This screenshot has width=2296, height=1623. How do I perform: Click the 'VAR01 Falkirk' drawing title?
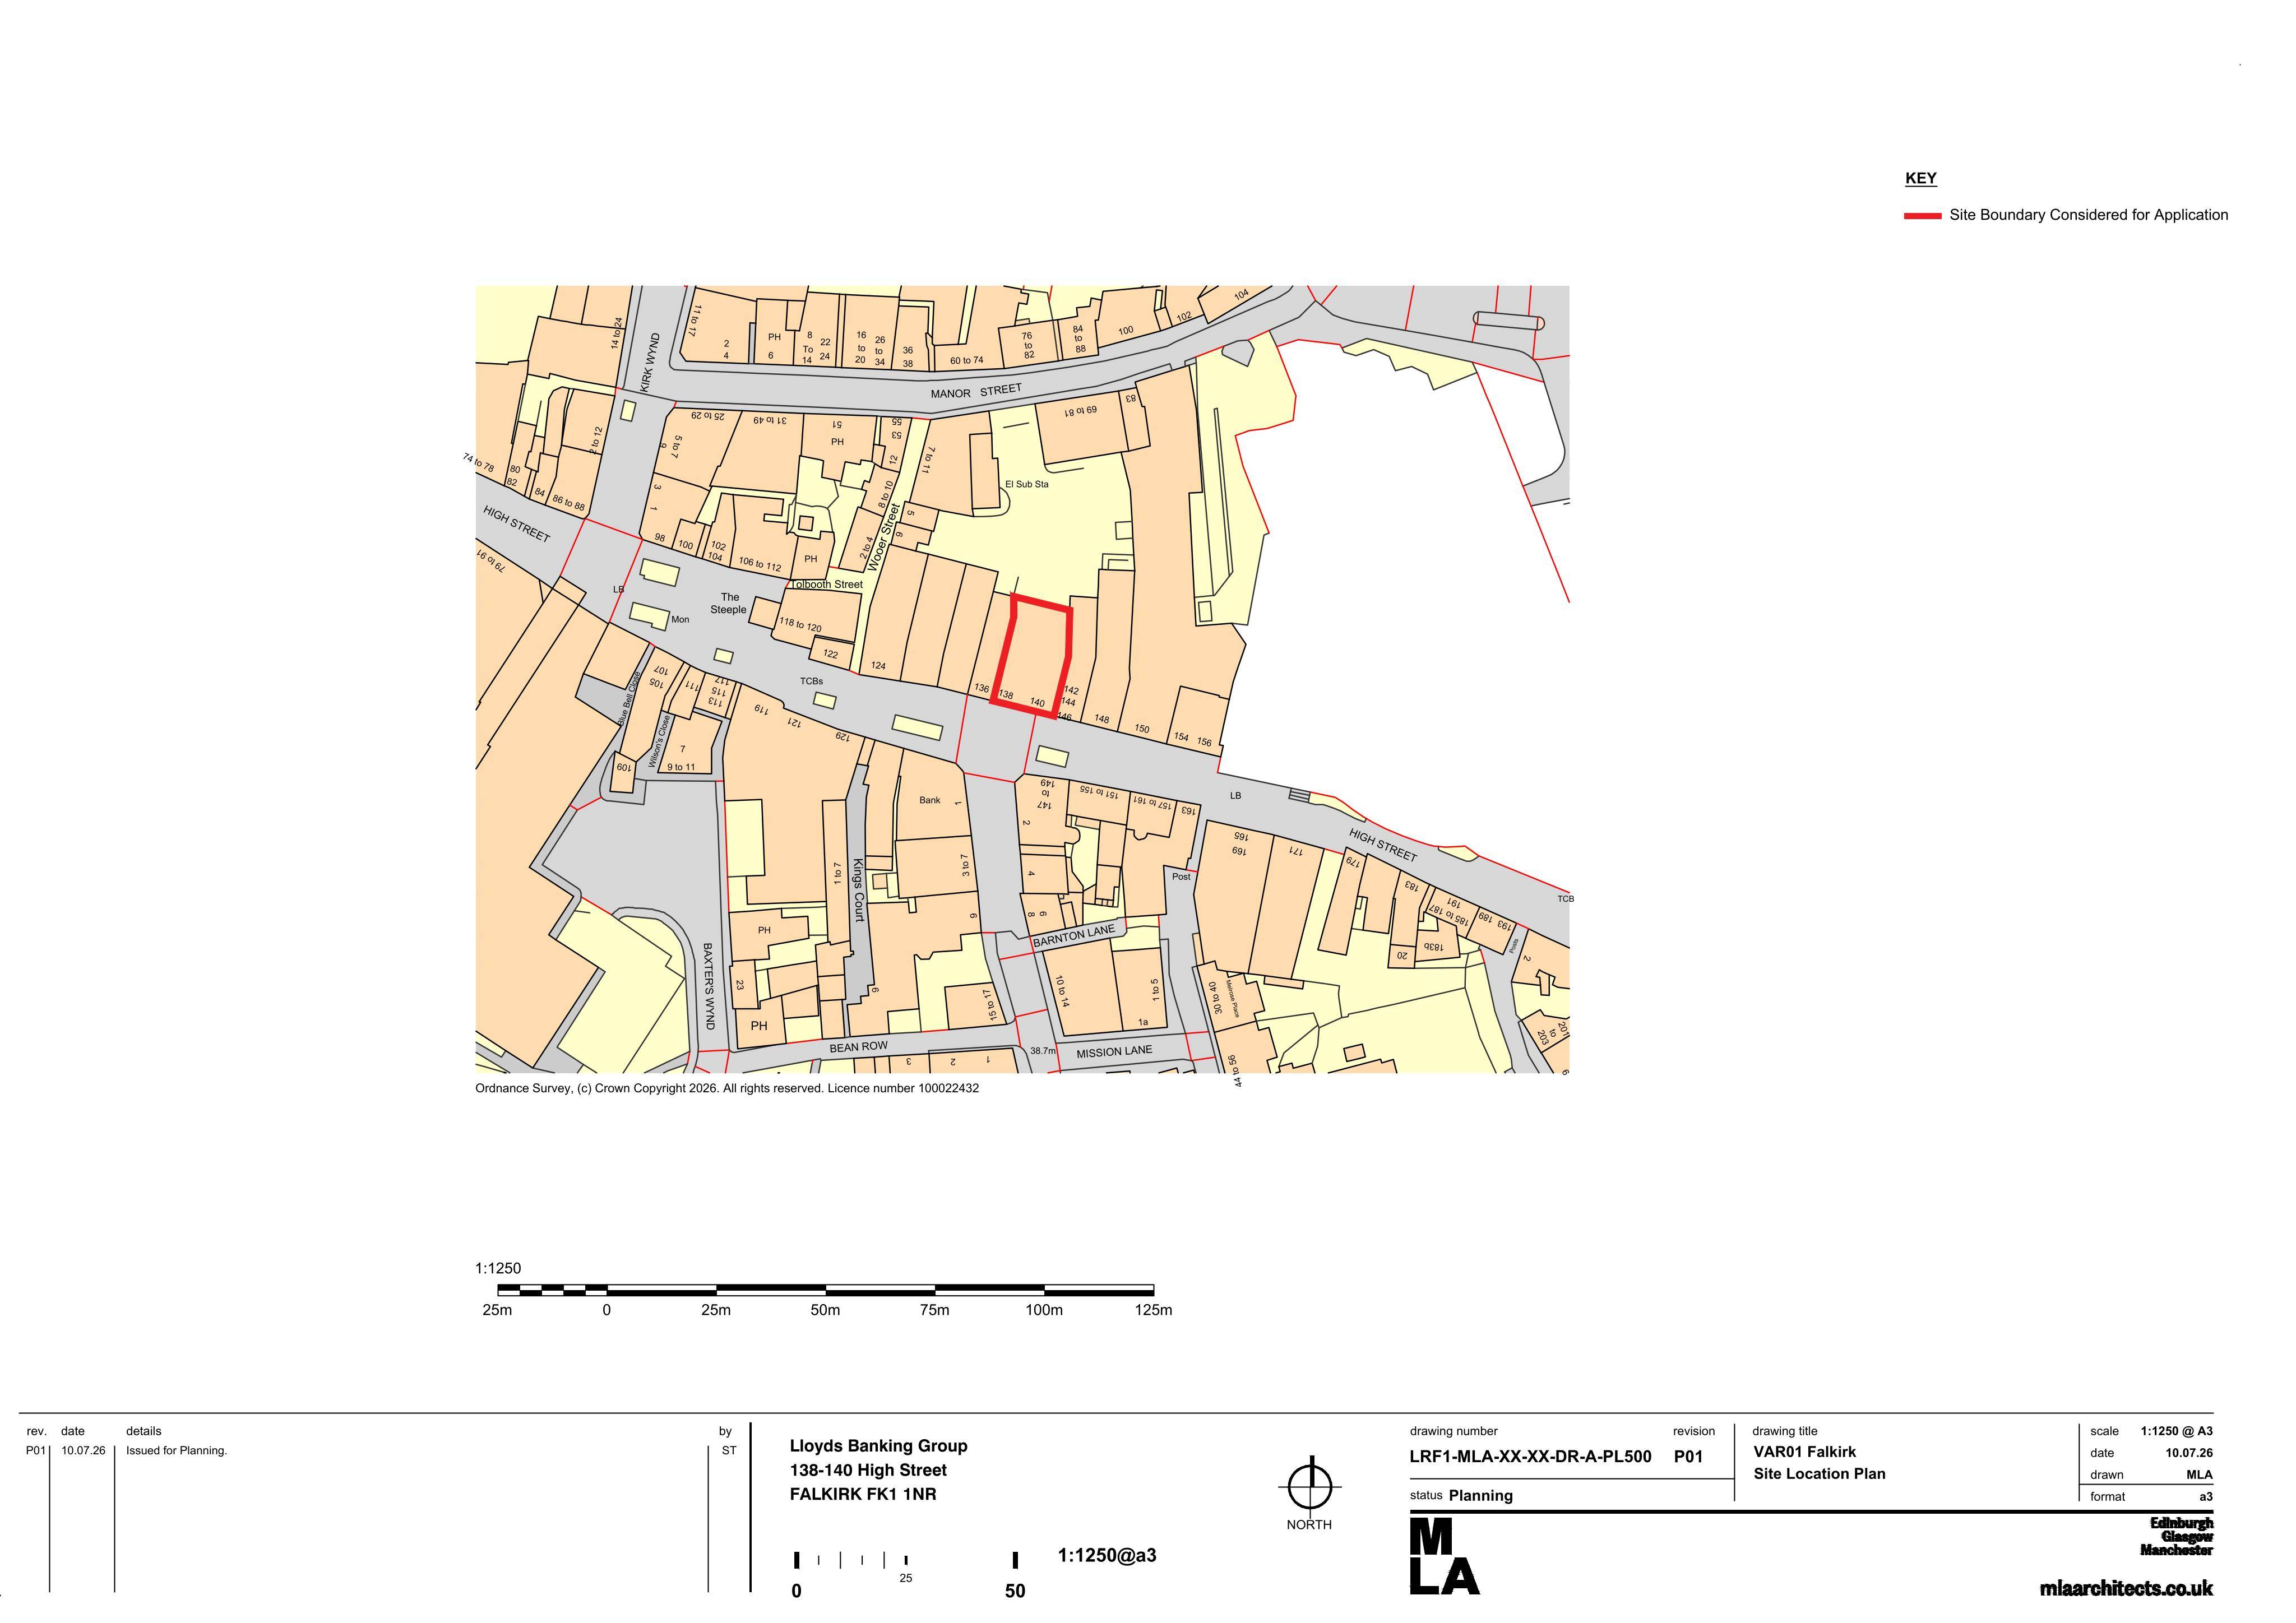1804,1452
